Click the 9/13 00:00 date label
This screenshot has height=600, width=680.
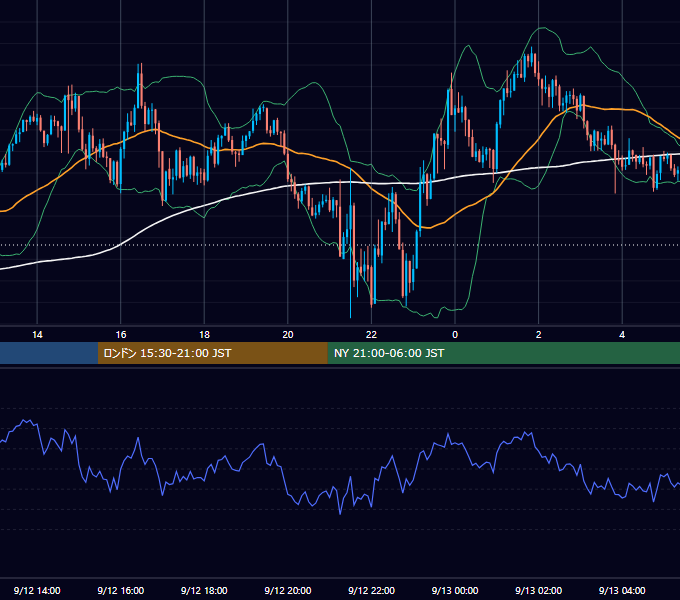tap(455, 590)
